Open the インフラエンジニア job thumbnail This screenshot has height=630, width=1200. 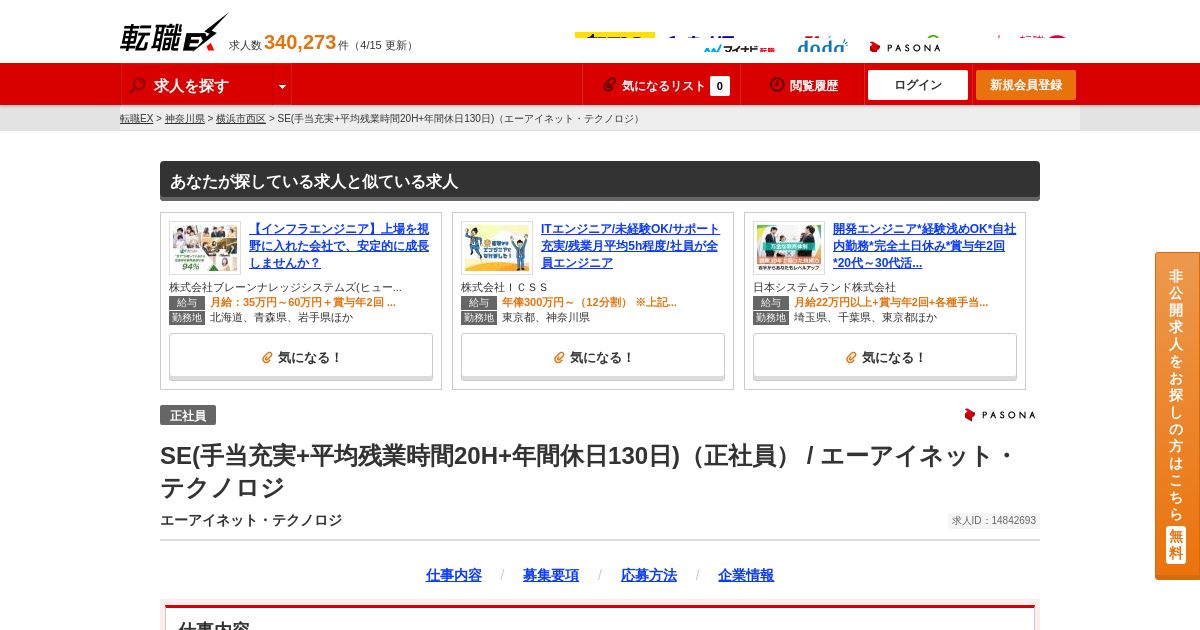205,248
